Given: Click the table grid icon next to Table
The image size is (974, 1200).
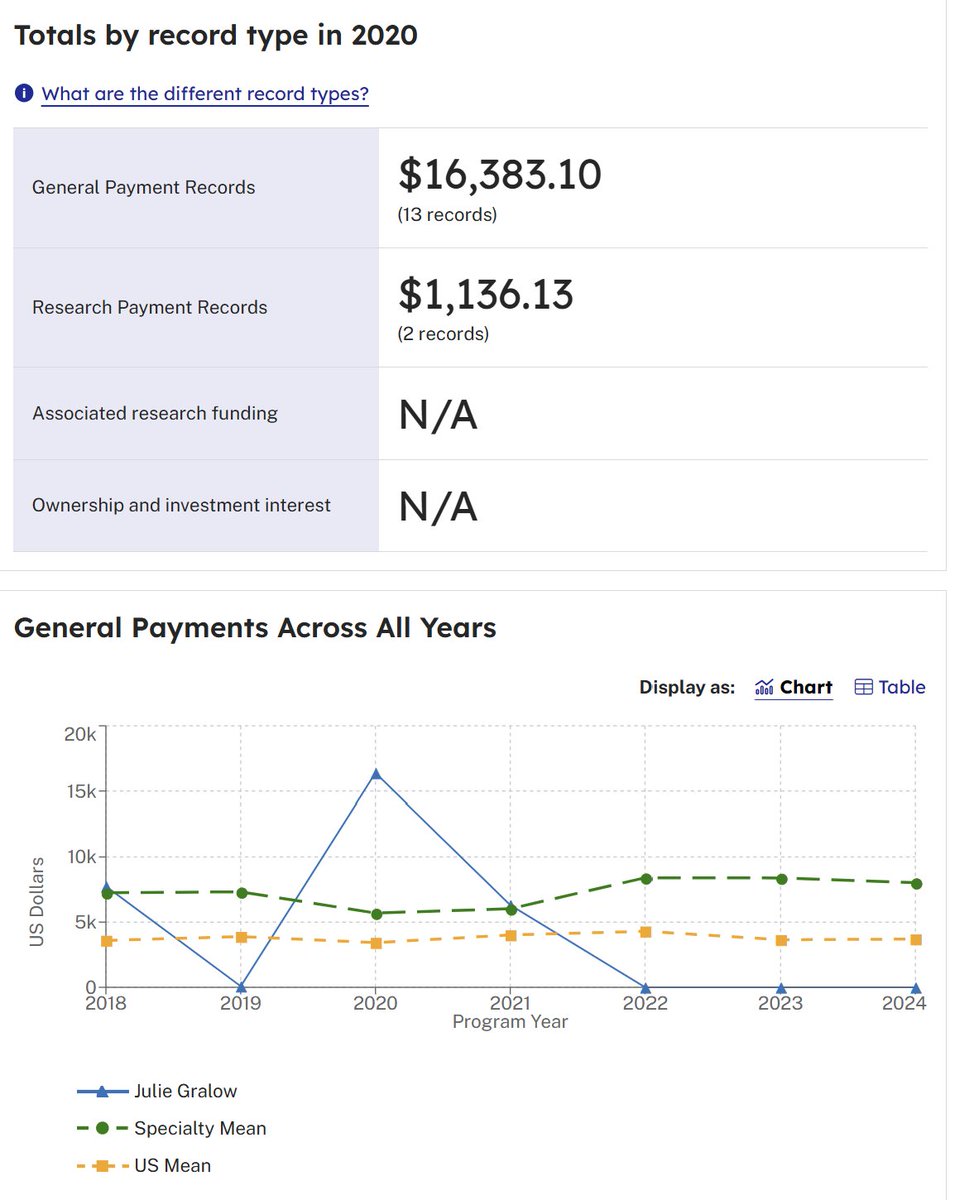Looking at the screenshot, I should (864, 687).
